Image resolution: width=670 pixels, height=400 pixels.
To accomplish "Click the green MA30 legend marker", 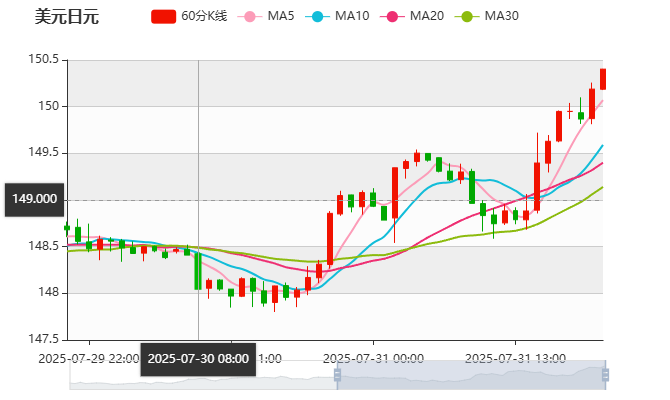I will [x=468, y=16].
